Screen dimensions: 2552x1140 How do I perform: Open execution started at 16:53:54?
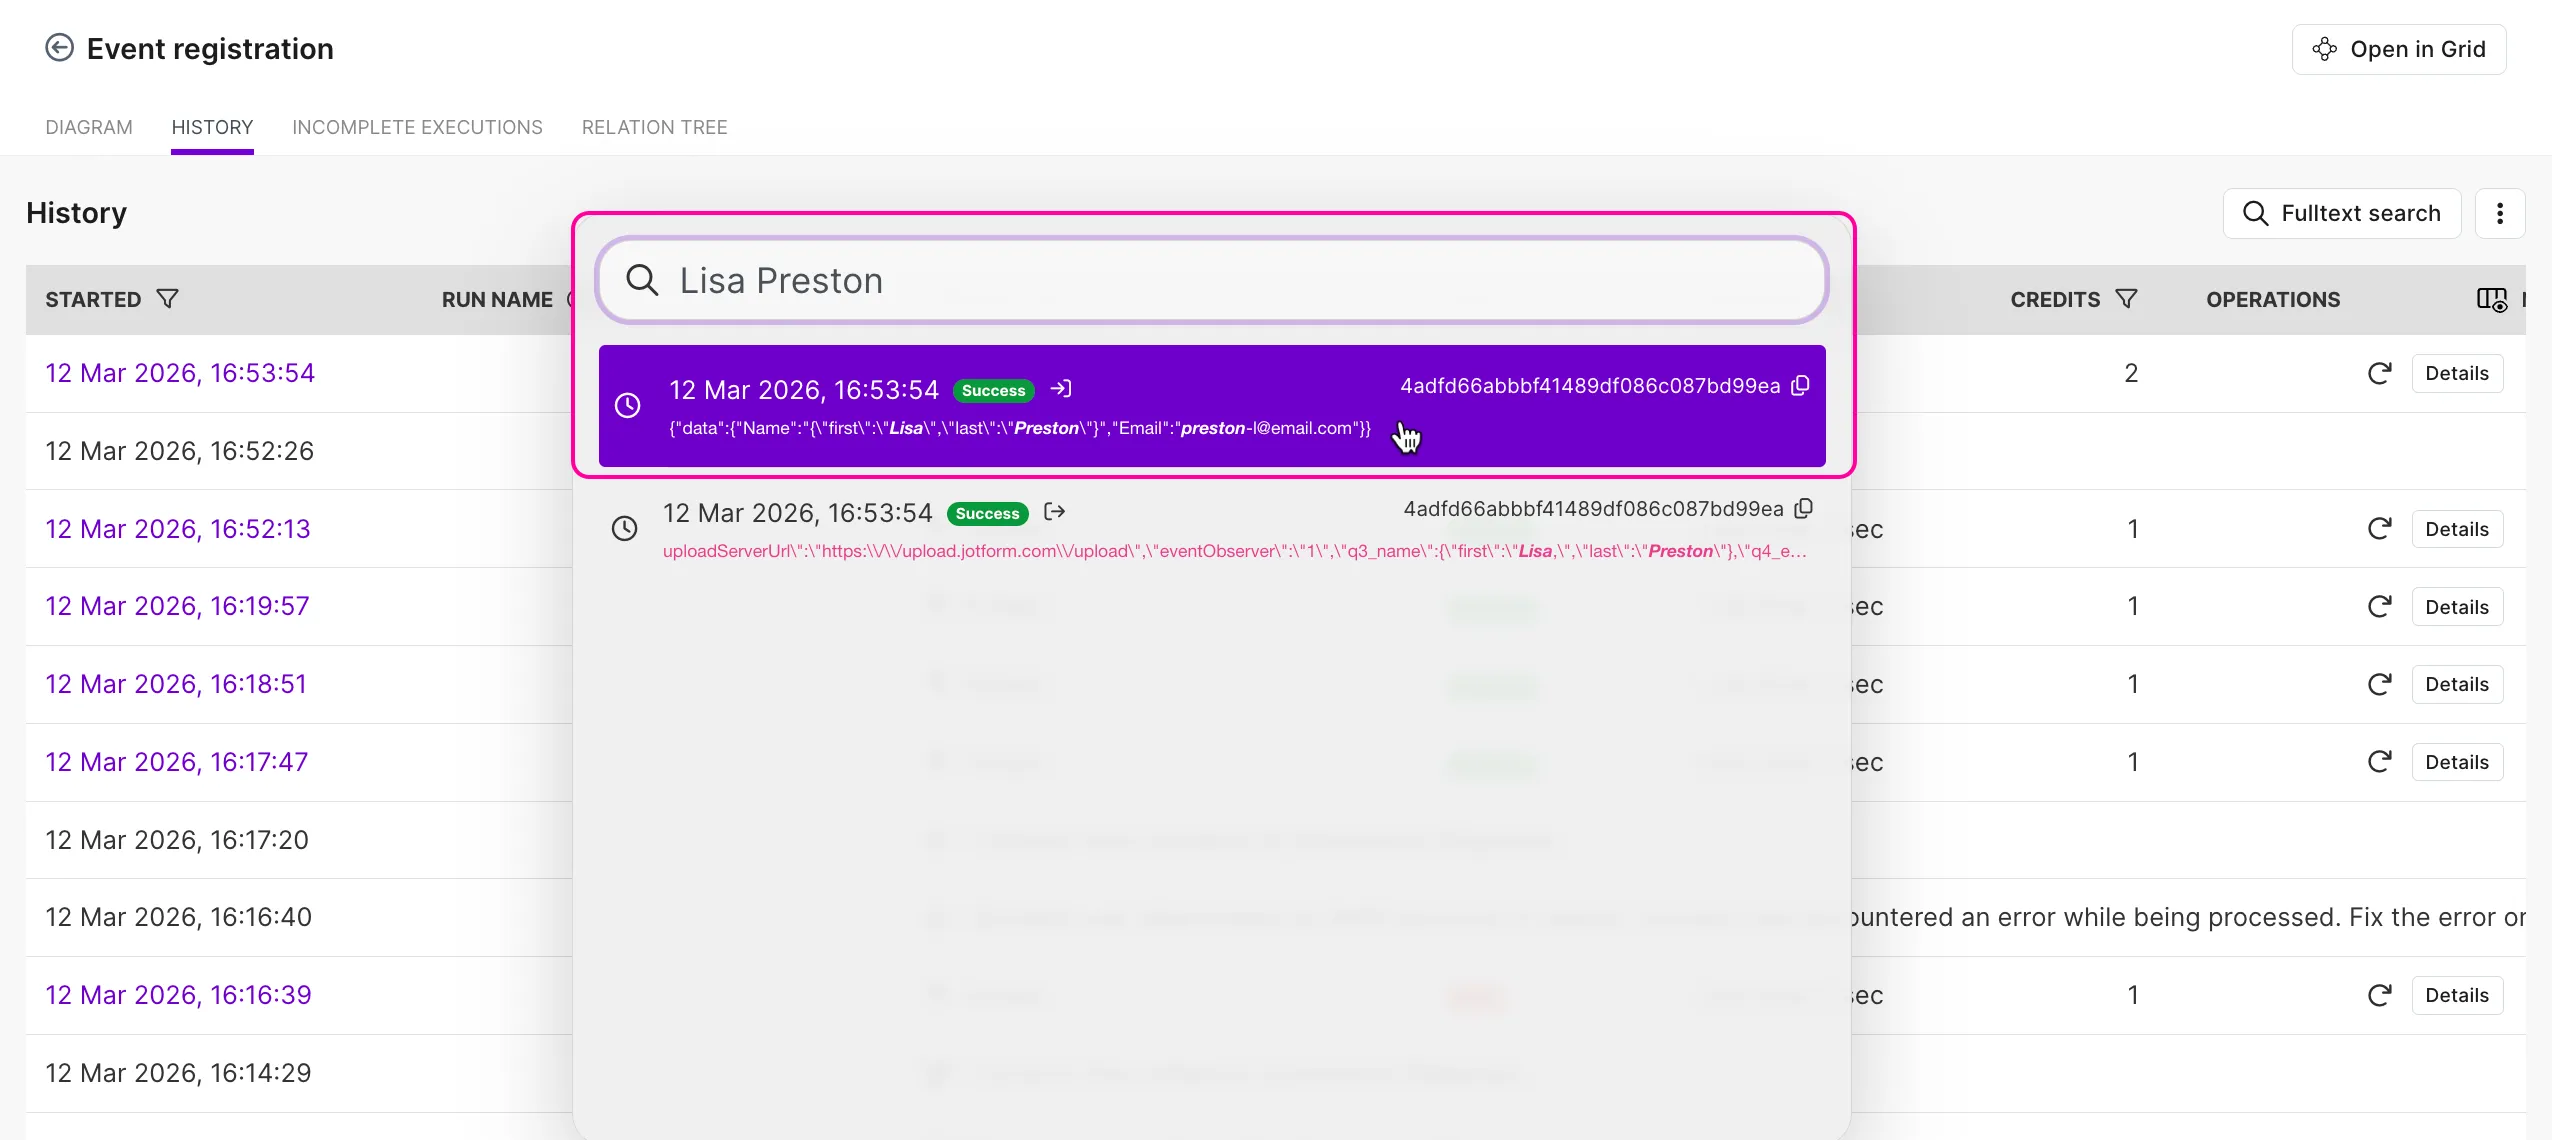(180, 373)
